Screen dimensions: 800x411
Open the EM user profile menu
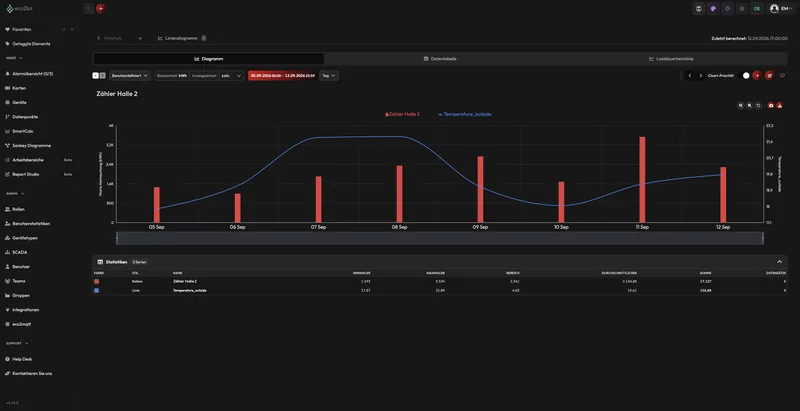(x=781, y=9)
